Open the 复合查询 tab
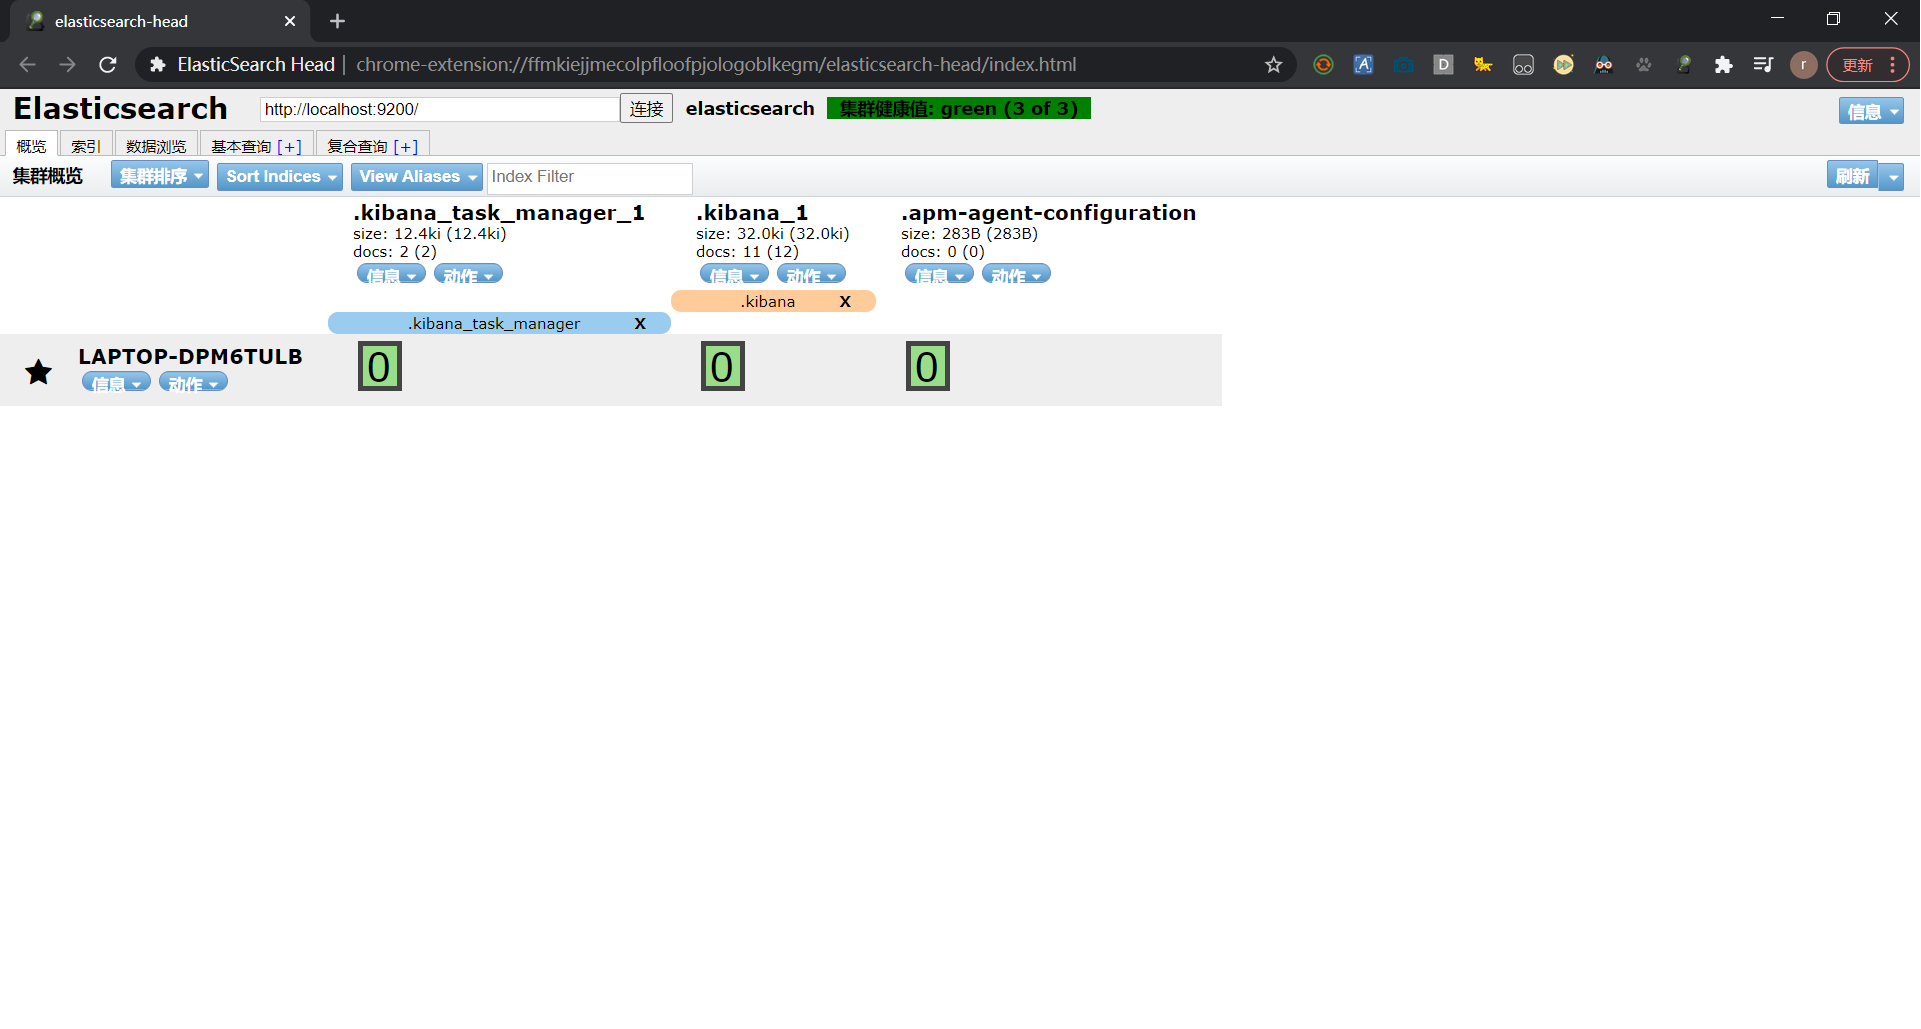This screenshot has width=1921, height=1029. click(357, 146)
